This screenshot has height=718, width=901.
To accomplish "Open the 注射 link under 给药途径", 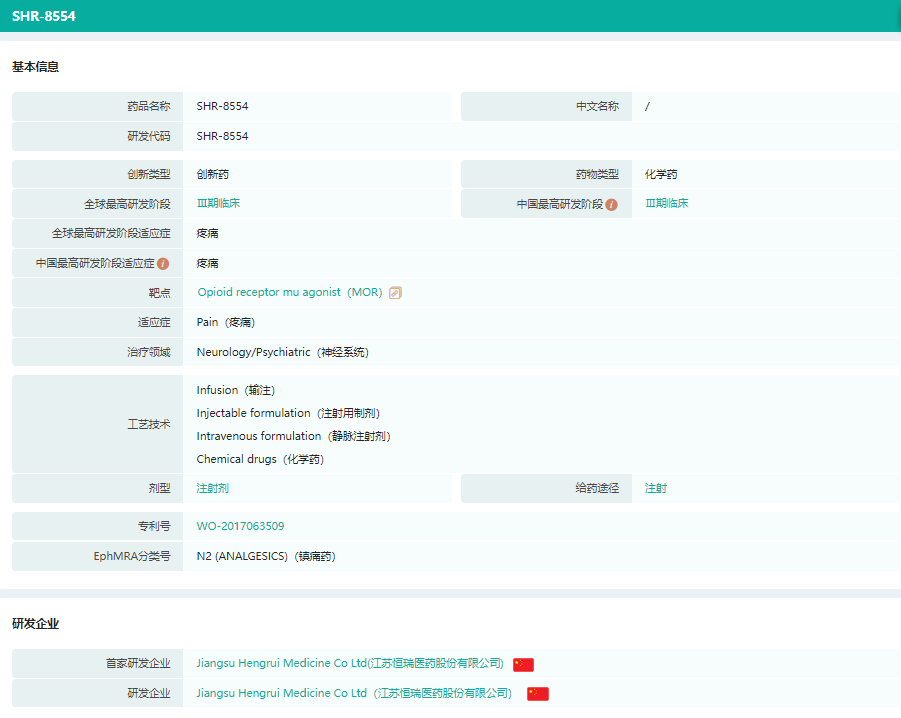I will [x=655, y=488].
